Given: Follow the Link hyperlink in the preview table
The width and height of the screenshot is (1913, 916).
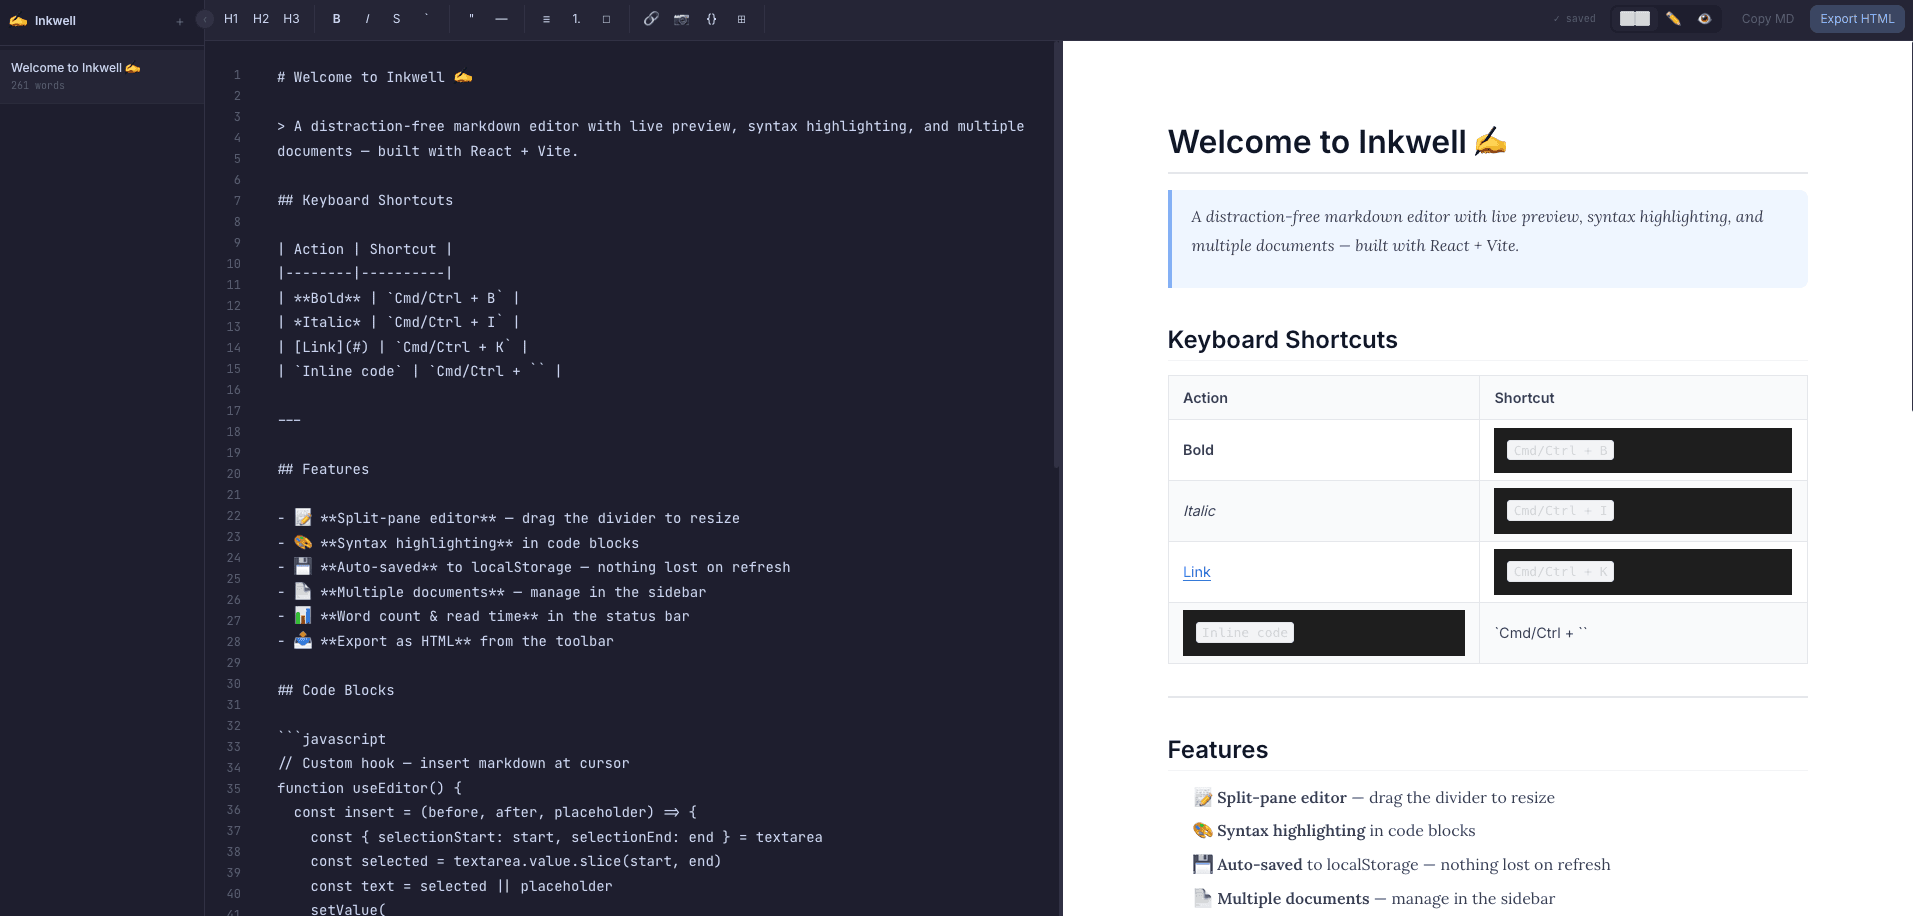Looking at the screenshot, I should click(1196, 572).
